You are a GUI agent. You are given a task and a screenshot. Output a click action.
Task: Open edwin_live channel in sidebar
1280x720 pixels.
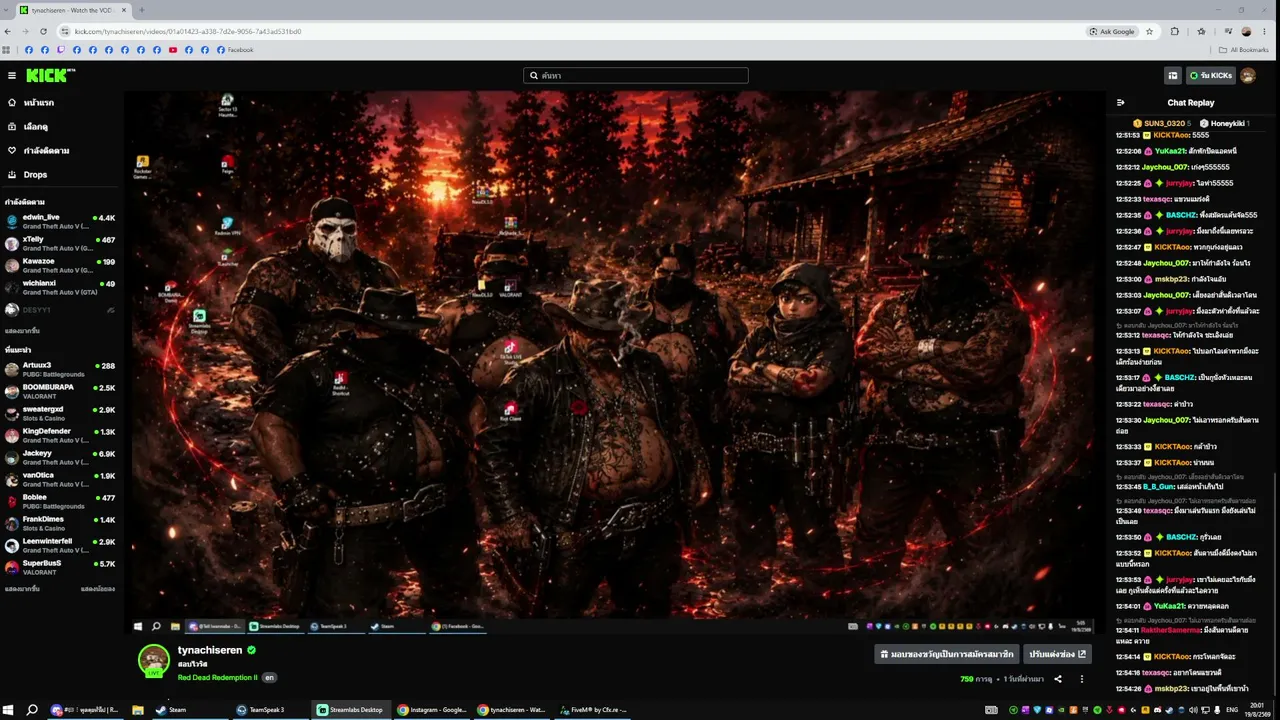click(60, 221)
